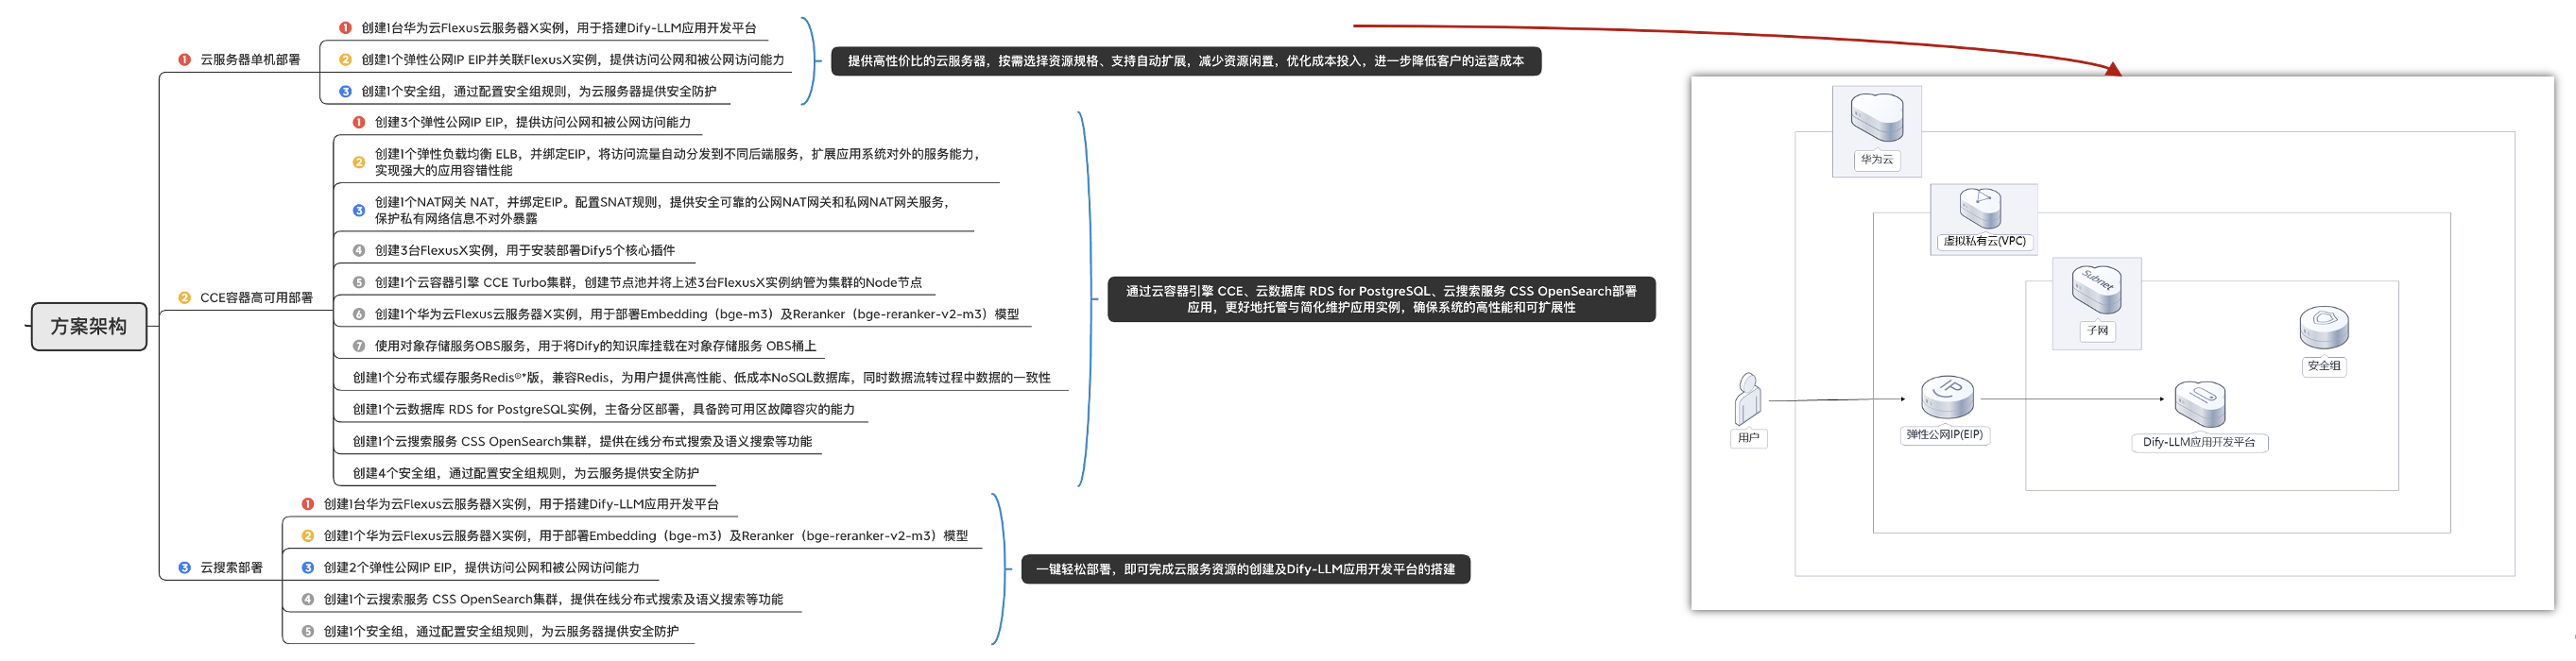The width and height of the screenshot is (2576, 661).
Task: Click node 创建2个弹性公网IP EIP
Action: (x=481, y=568)
